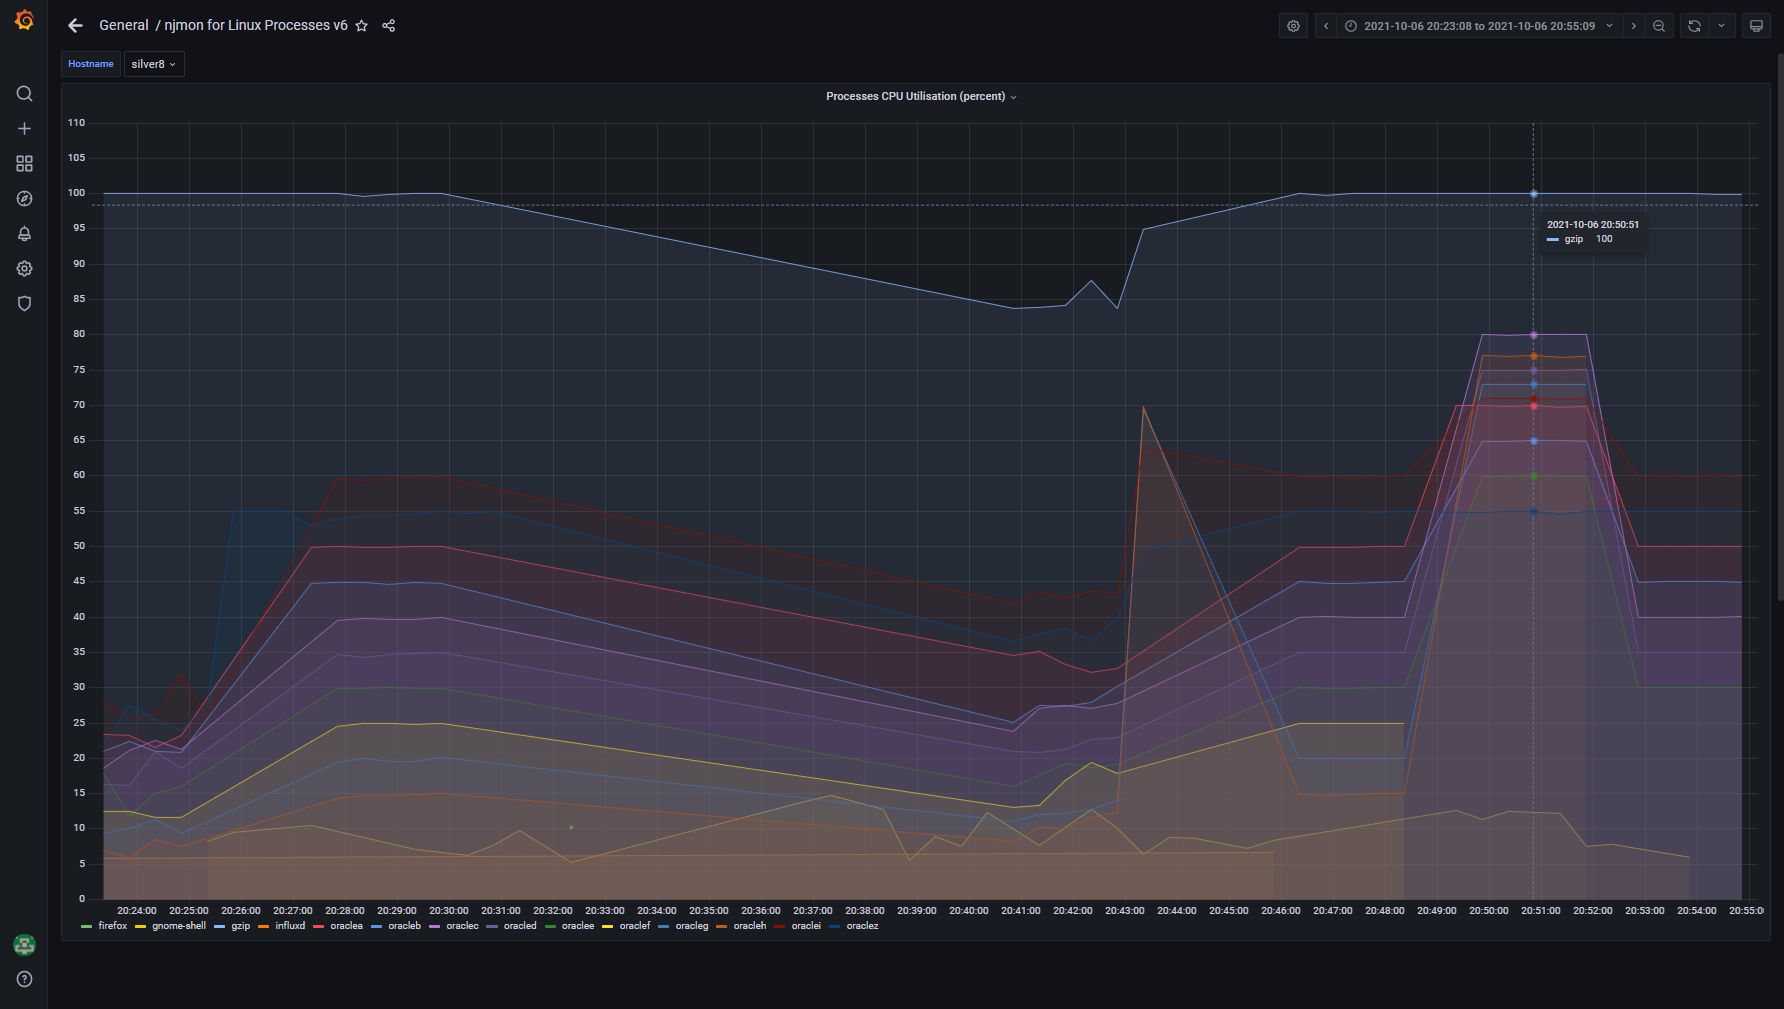Click the njmon for Linux Processes v6 title
The width and height of the screenshot is (1784, 1009).
pos(256,26)
